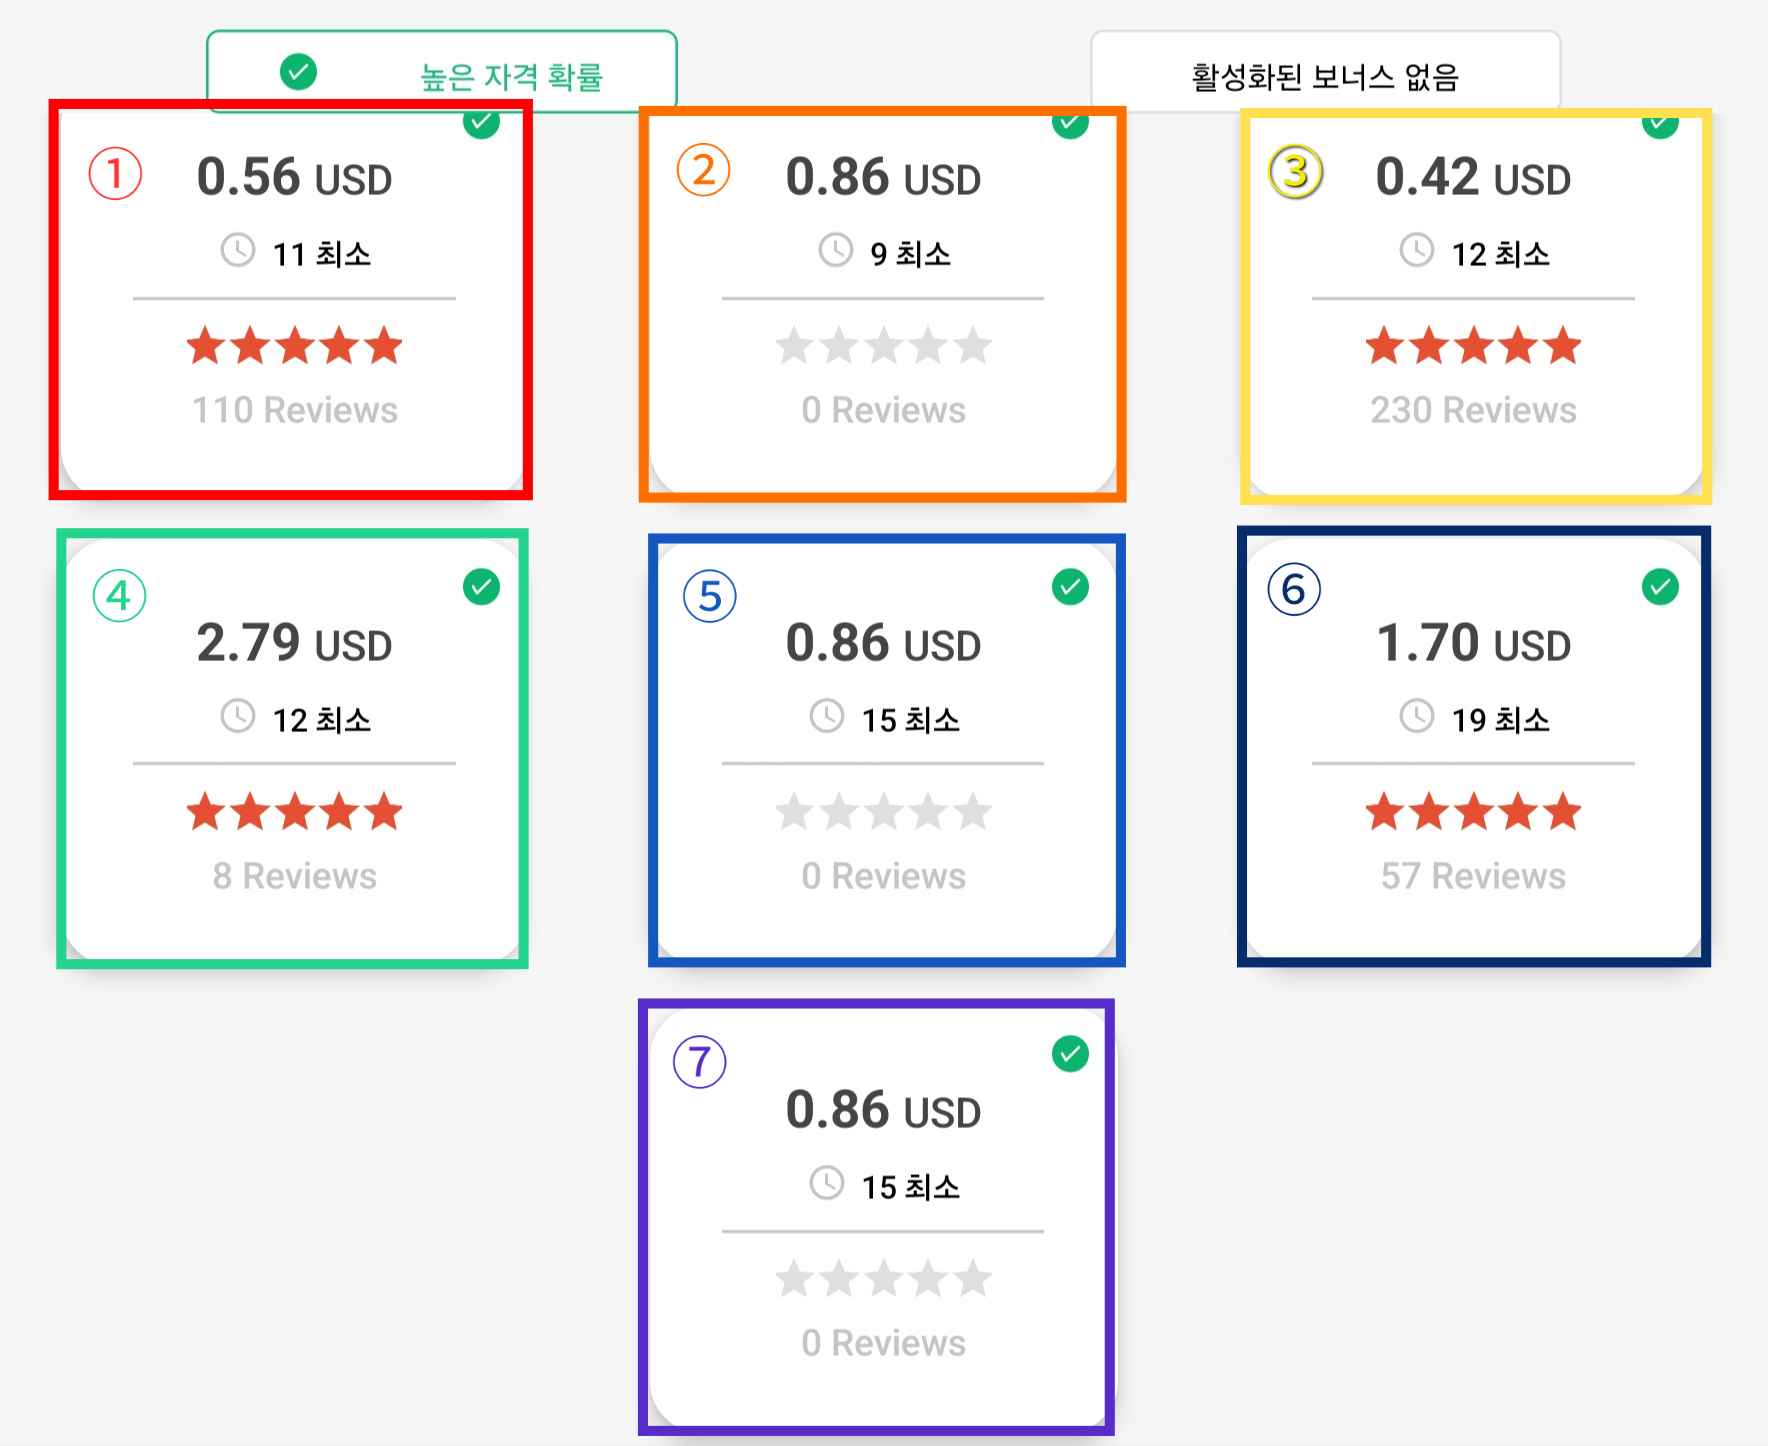Click the clock icon beside 19 최소
Viewport: 1768px width, 1446px height.
[x=1416, y=716]
